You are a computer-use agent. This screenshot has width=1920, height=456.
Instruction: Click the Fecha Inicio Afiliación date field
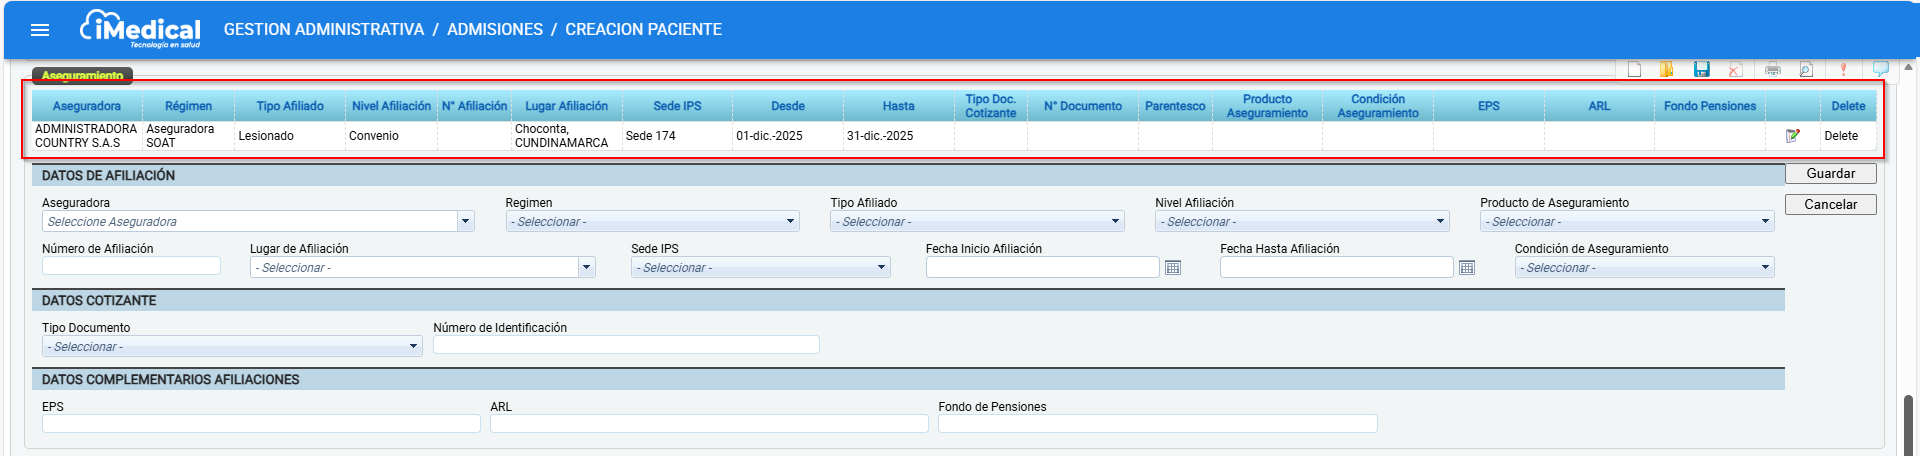pyautogui.click(x=1042, y=267)
